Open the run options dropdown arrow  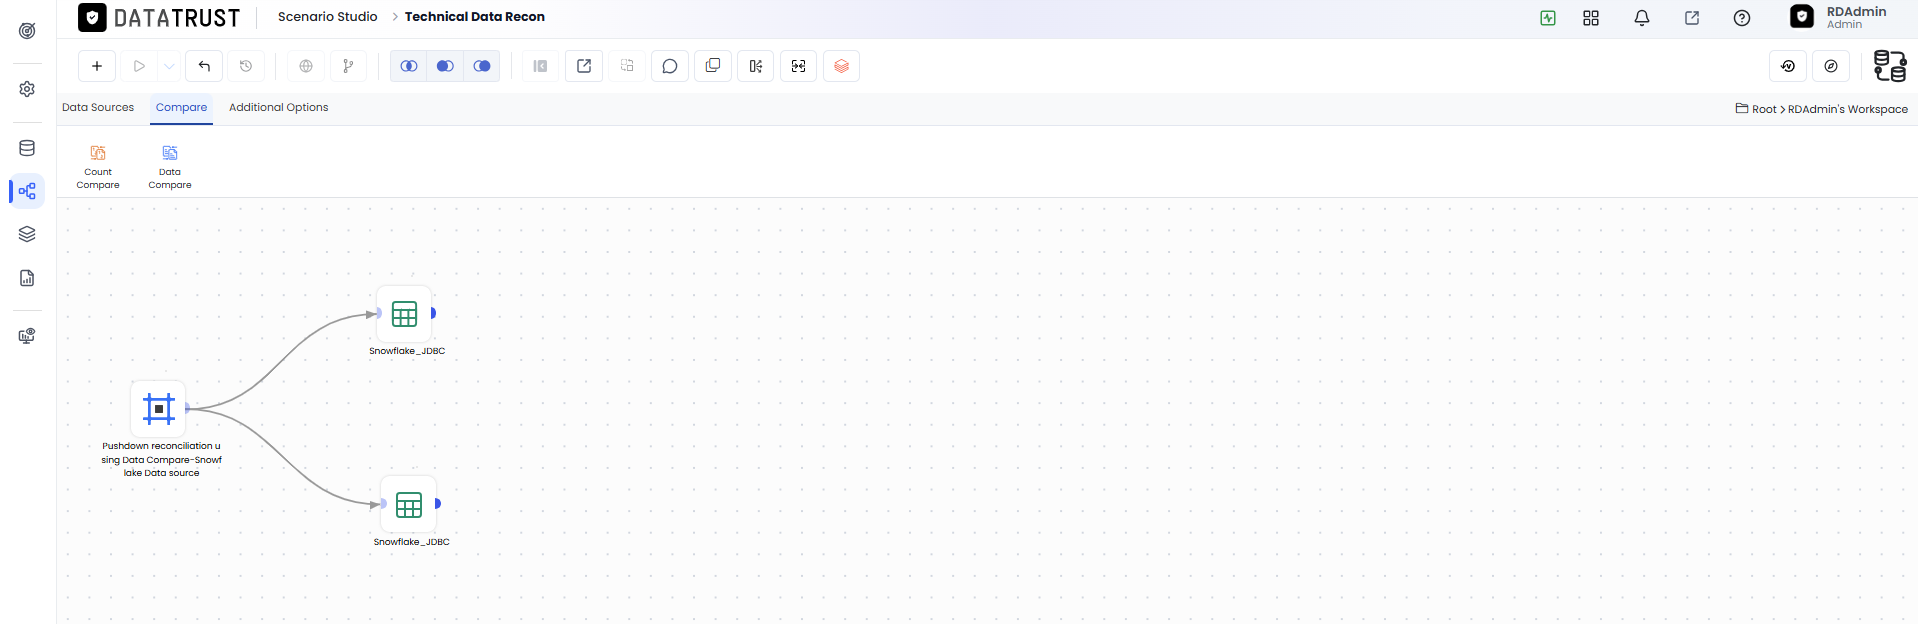tap(169, 66)
